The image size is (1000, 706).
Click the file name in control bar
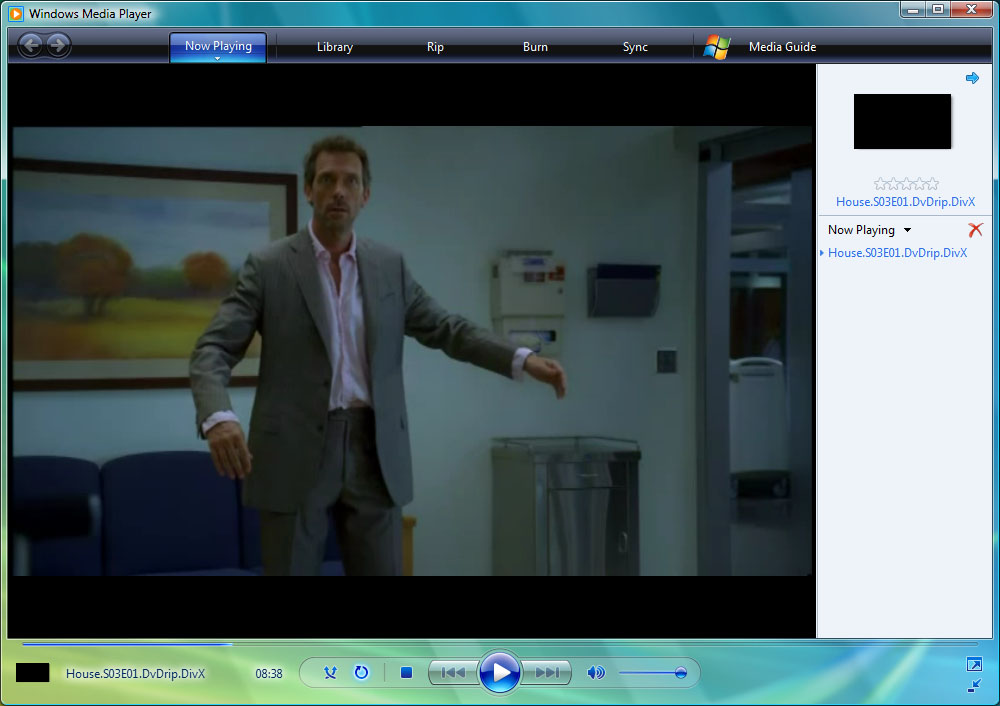click(135, 673)
